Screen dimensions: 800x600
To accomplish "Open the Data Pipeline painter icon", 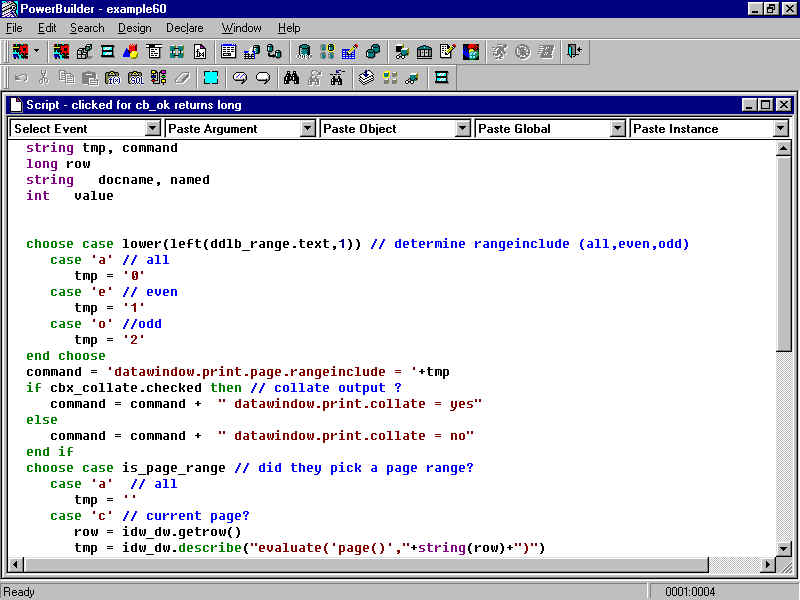I will click(x=274, y=52).
